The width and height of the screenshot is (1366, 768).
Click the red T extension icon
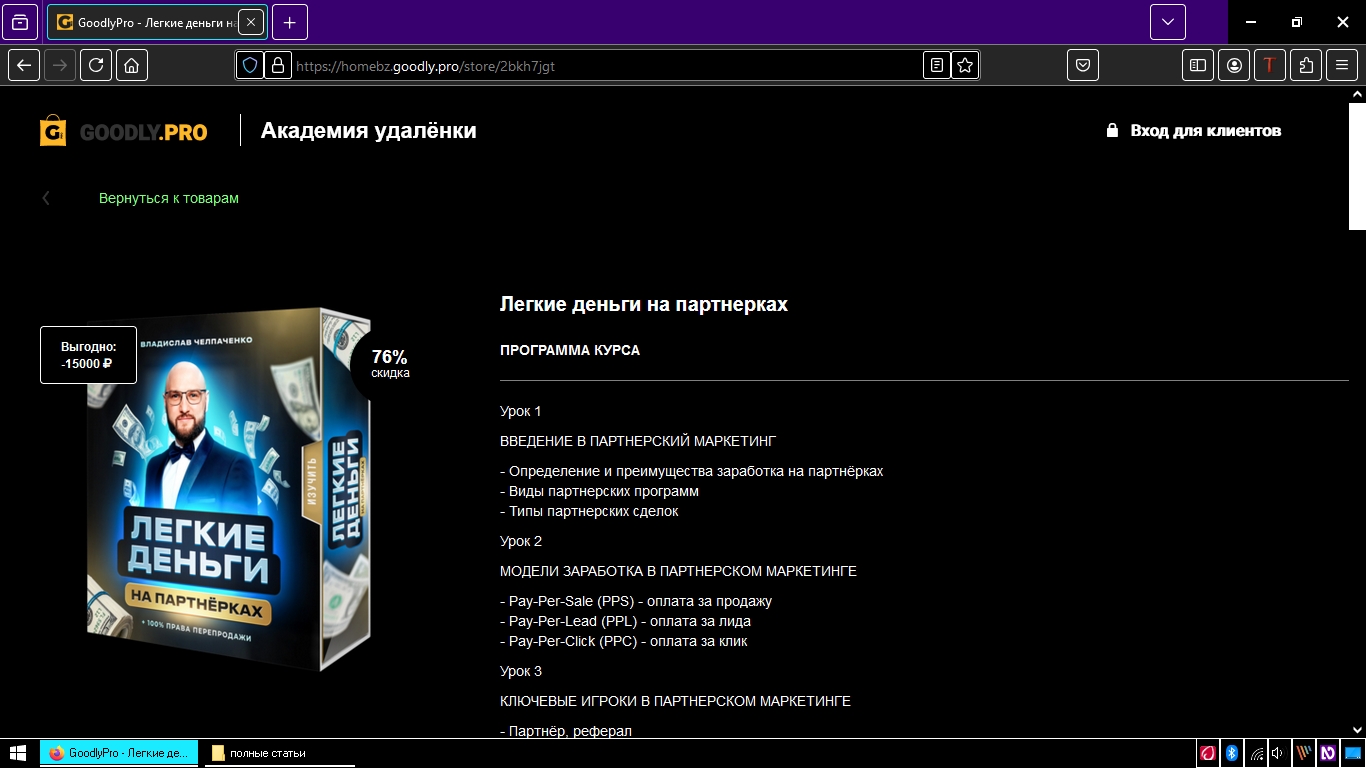coord(1270,65)
